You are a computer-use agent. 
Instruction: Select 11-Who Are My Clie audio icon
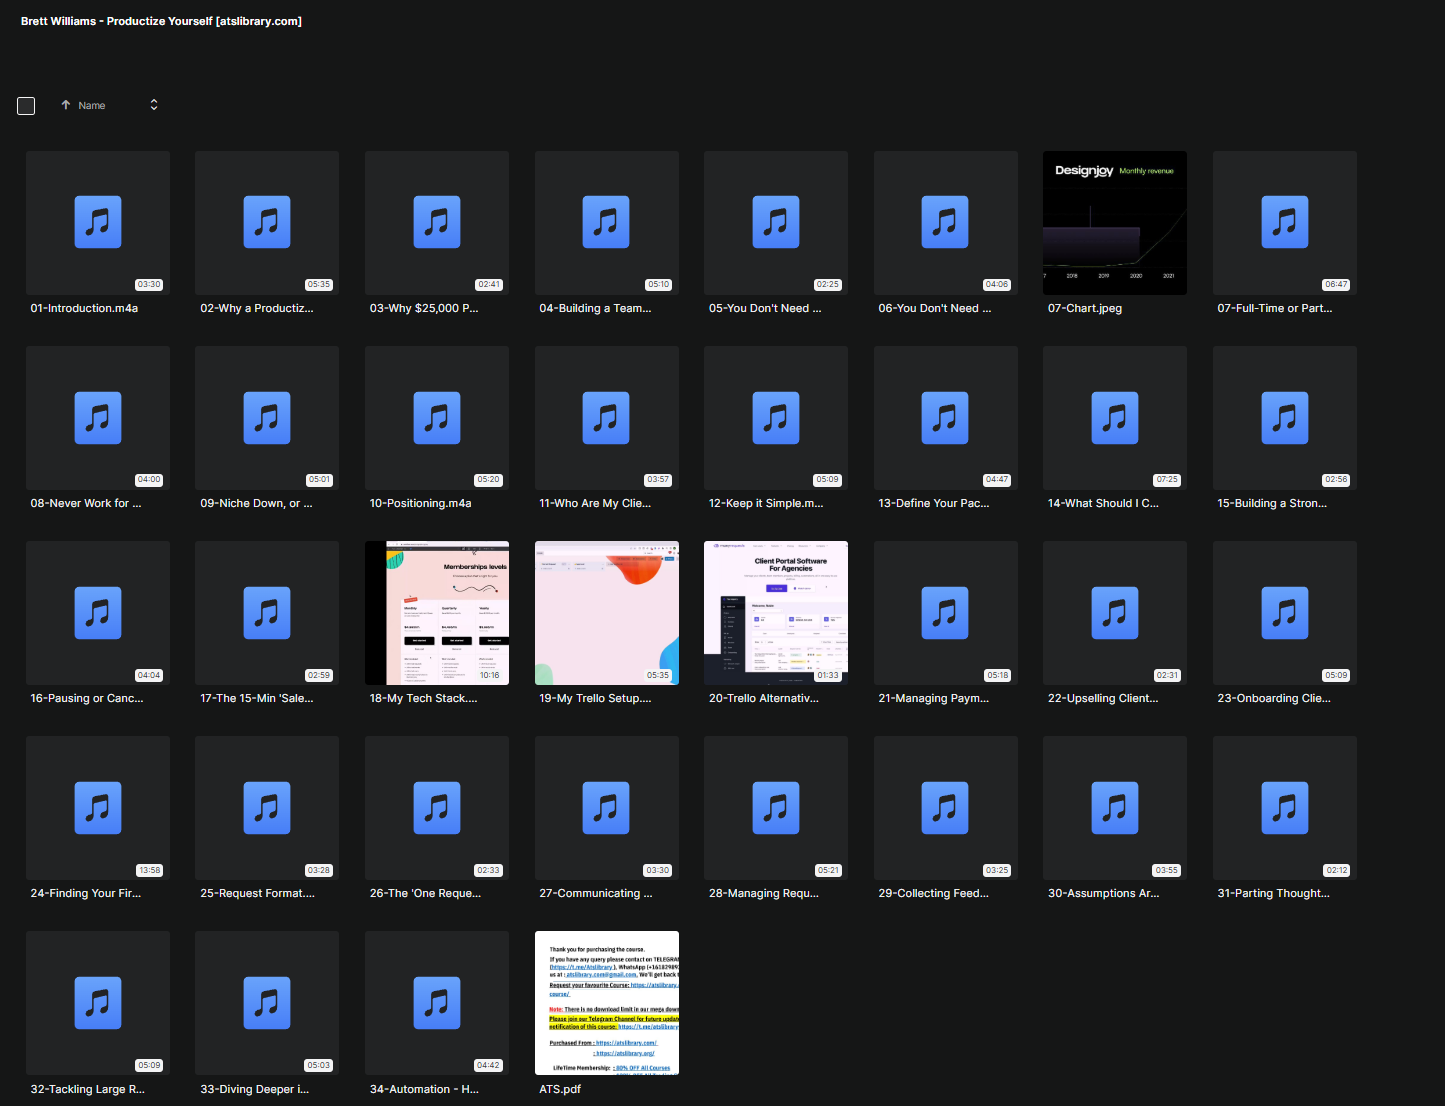[606, 418]
